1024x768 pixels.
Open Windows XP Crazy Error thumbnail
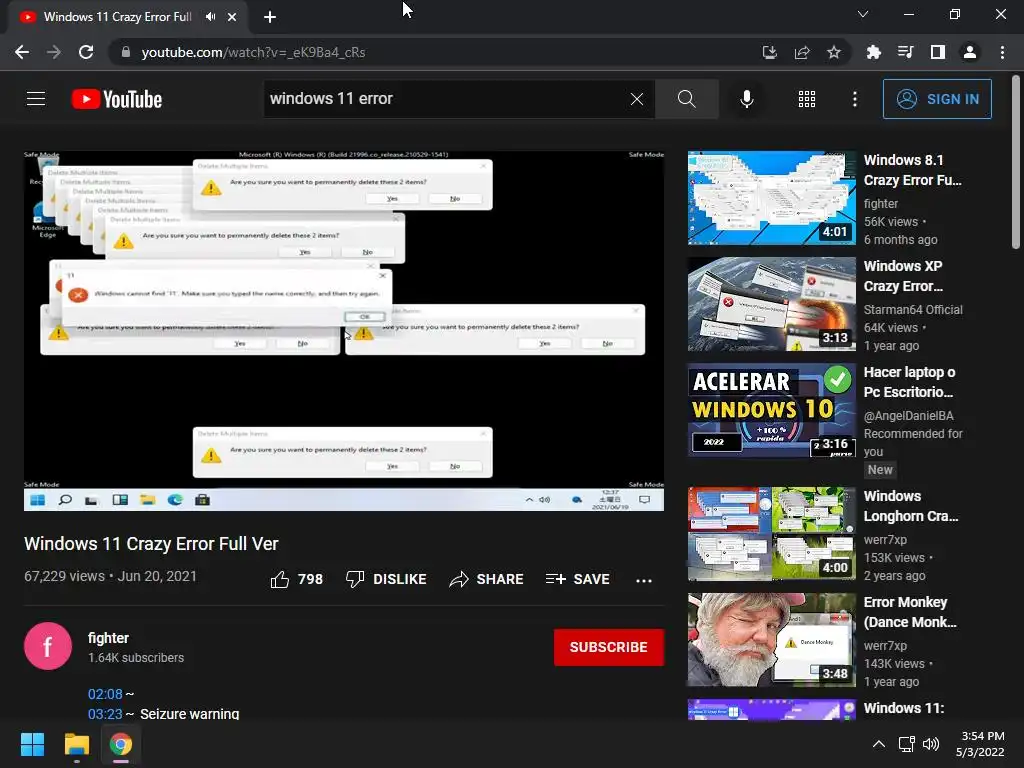[771, 304]
